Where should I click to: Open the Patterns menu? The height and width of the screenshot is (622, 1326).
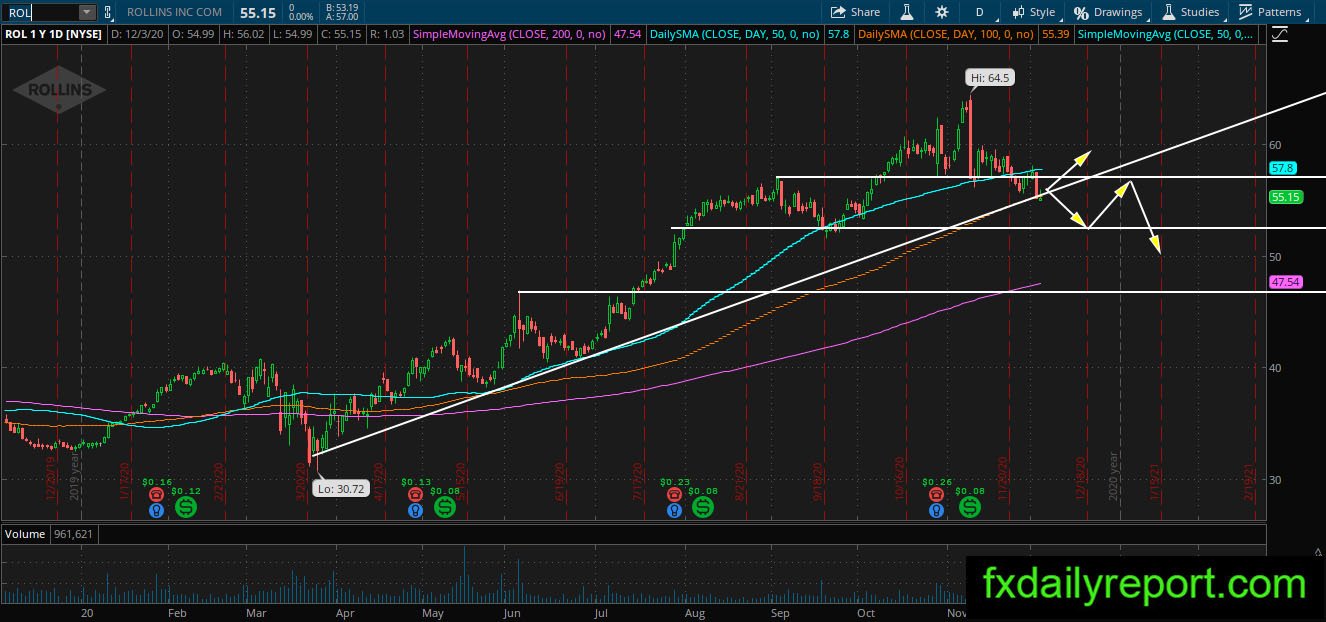pos(1270,12)
